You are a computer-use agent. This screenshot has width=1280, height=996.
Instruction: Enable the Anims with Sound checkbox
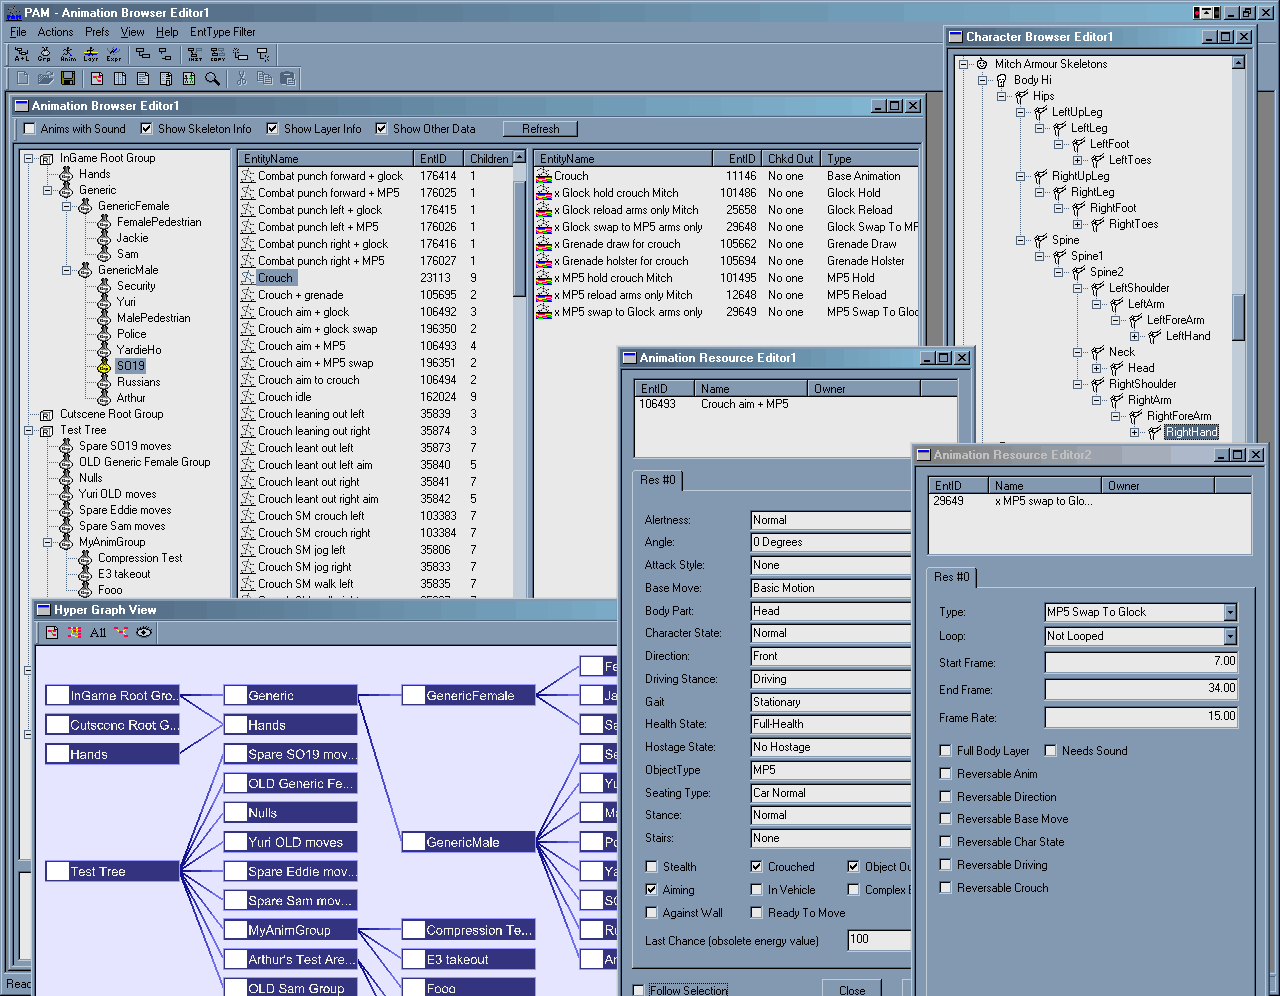[x=30, y=129]
